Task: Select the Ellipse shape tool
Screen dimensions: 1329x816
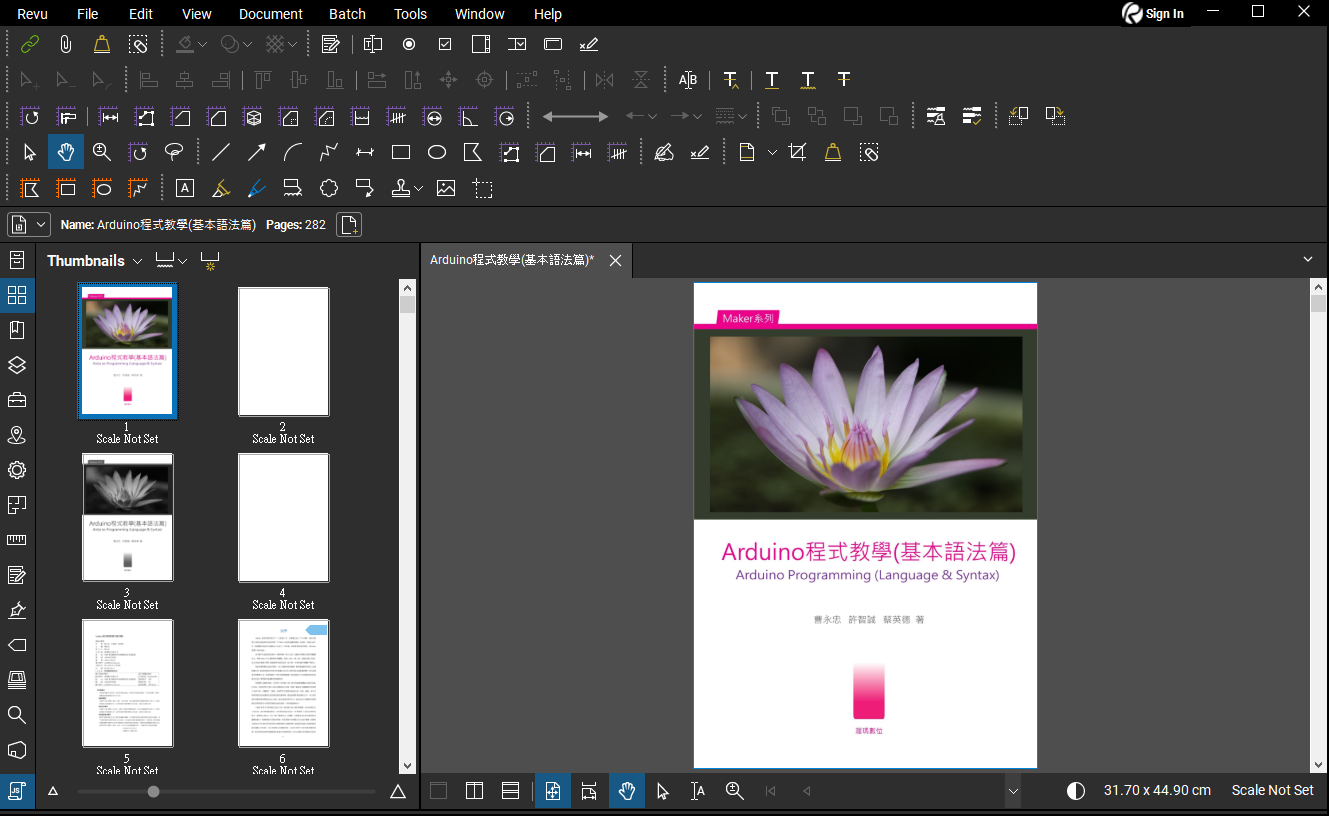Action: click(x=437, y=152)
